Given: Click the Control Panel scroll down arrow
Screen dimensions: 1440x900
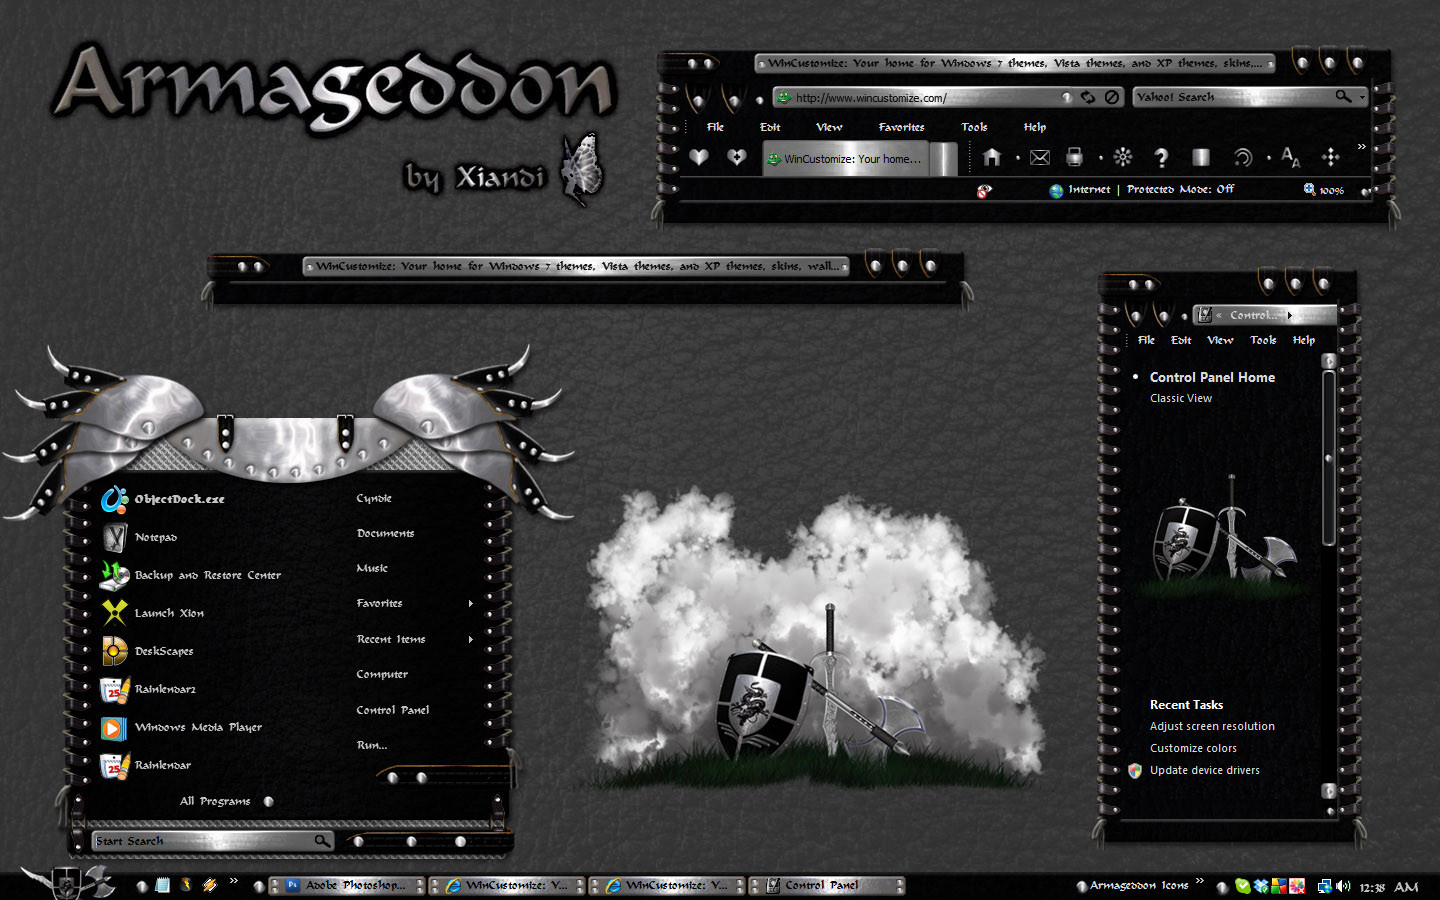Looking at the screenshot, I should point(1329,790).
